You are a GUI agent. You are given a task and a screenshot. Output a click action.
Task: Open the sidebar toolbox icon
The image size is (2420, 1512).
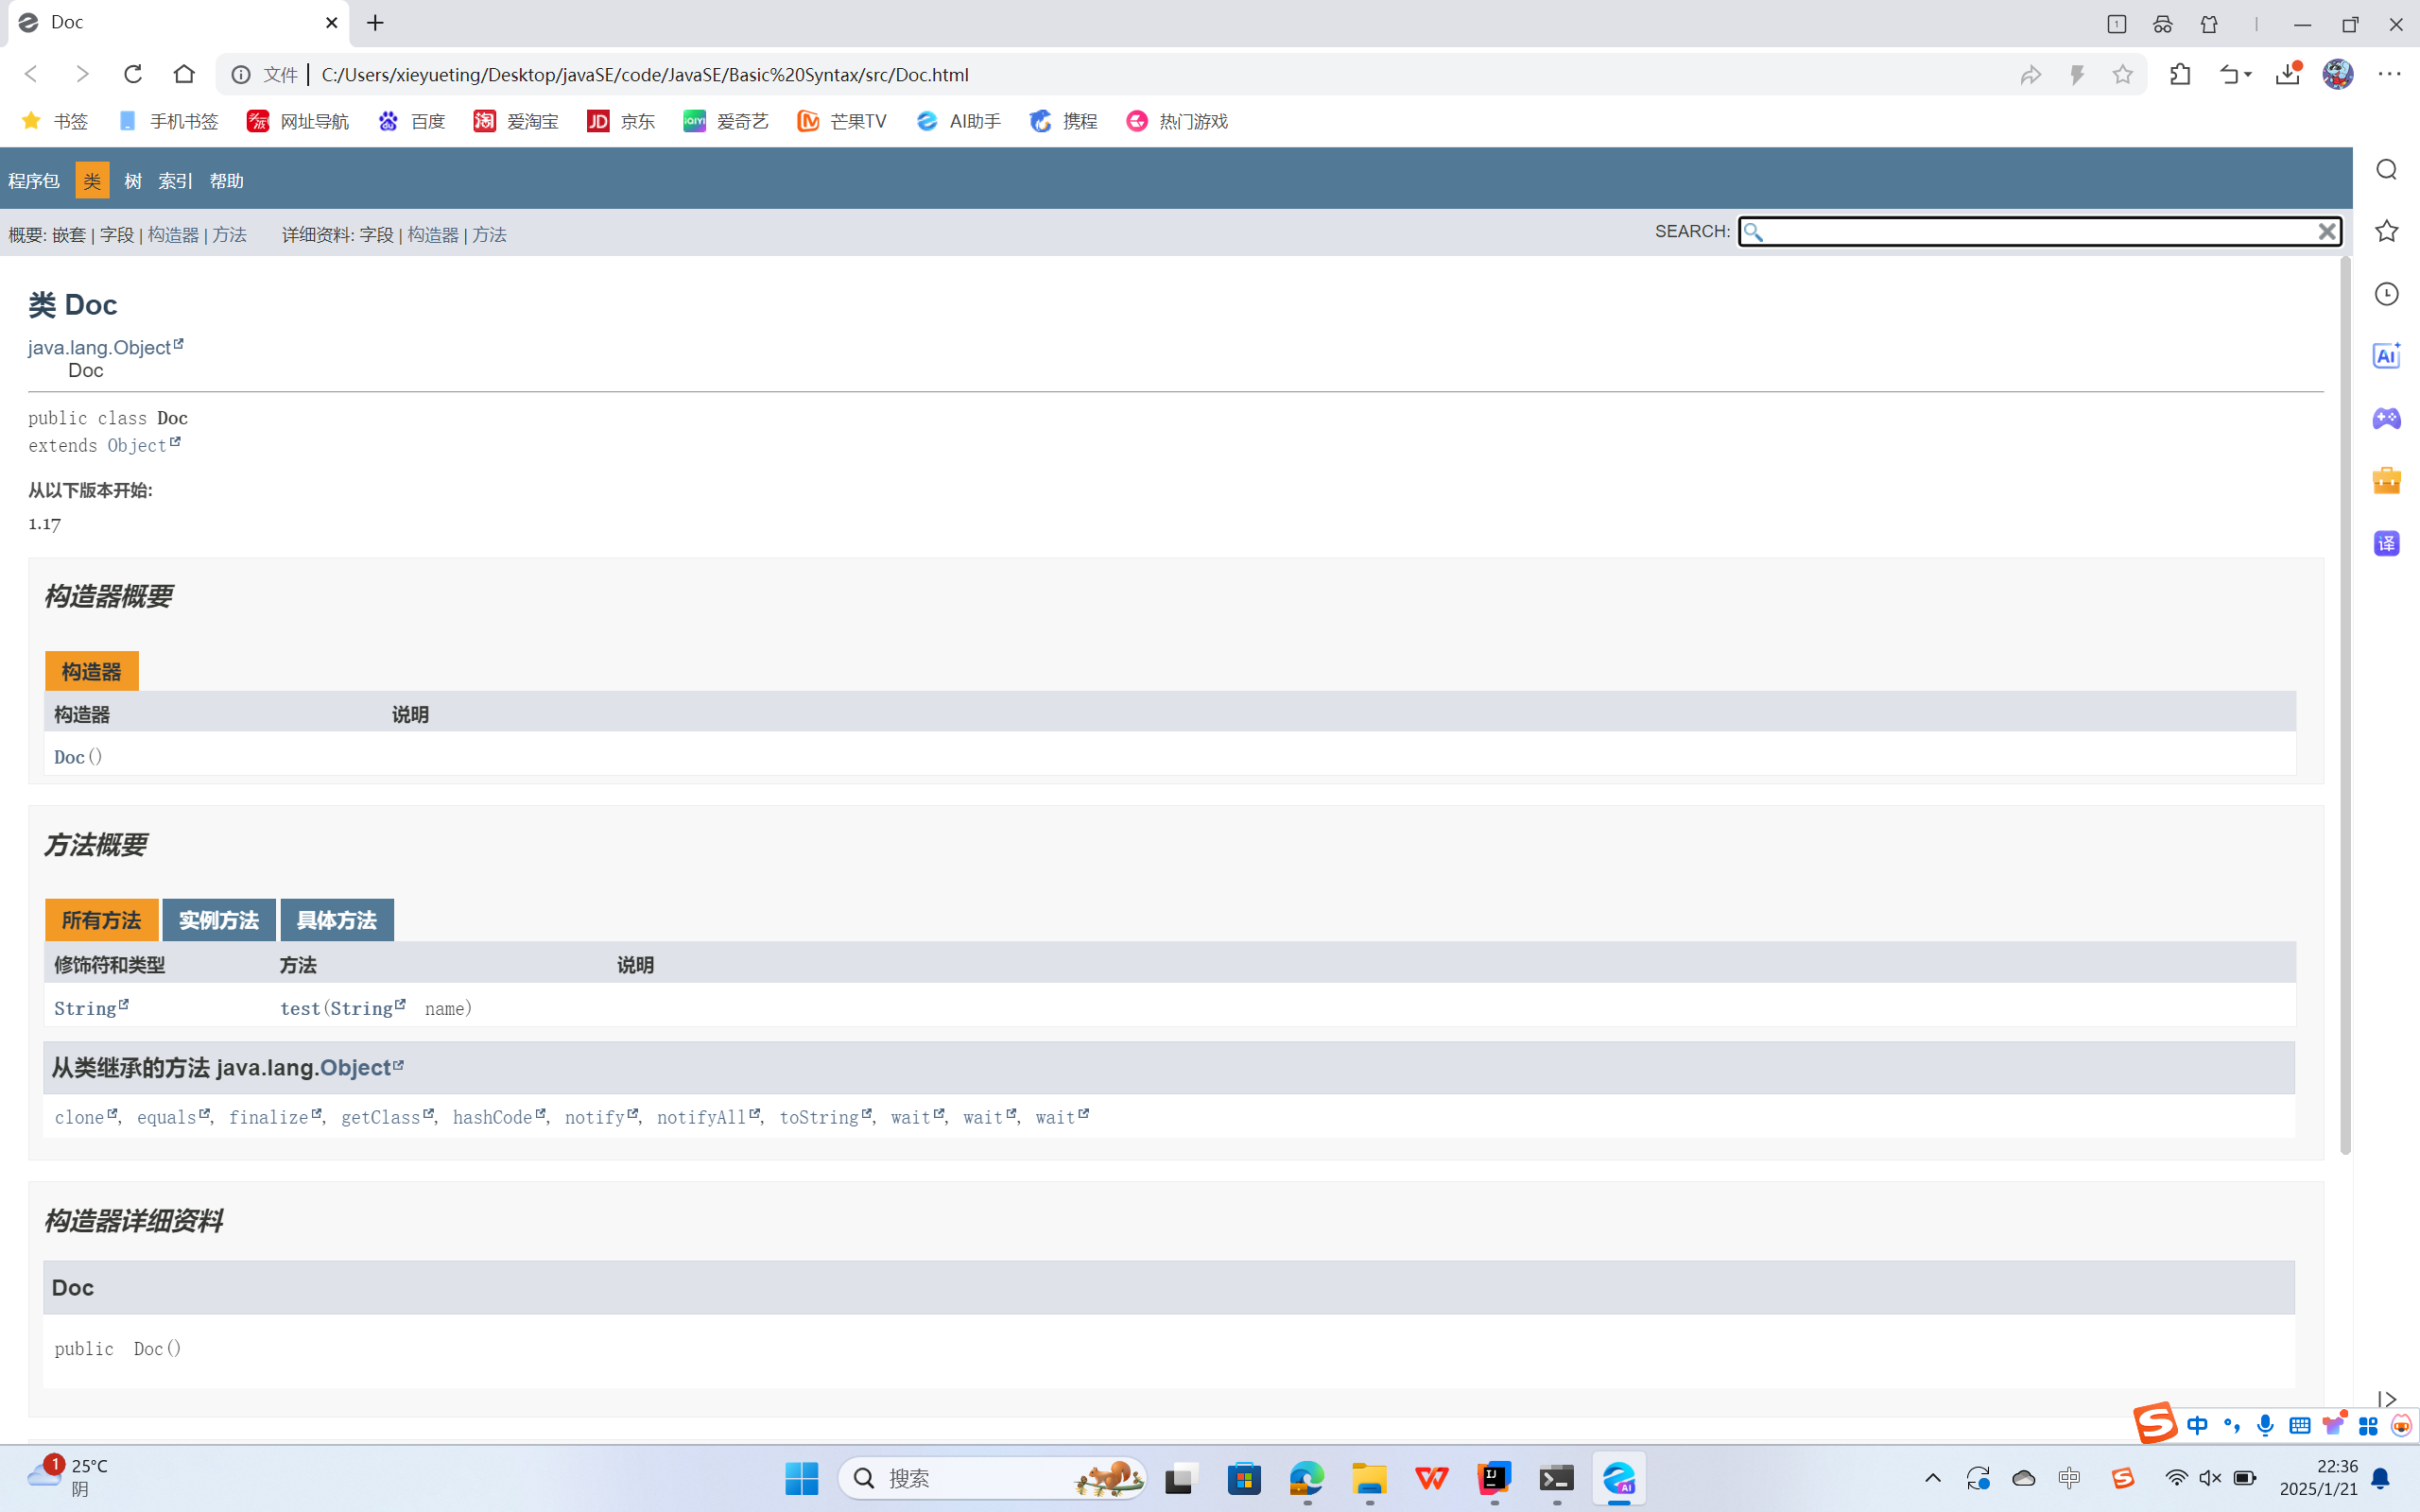[2386, 481]
